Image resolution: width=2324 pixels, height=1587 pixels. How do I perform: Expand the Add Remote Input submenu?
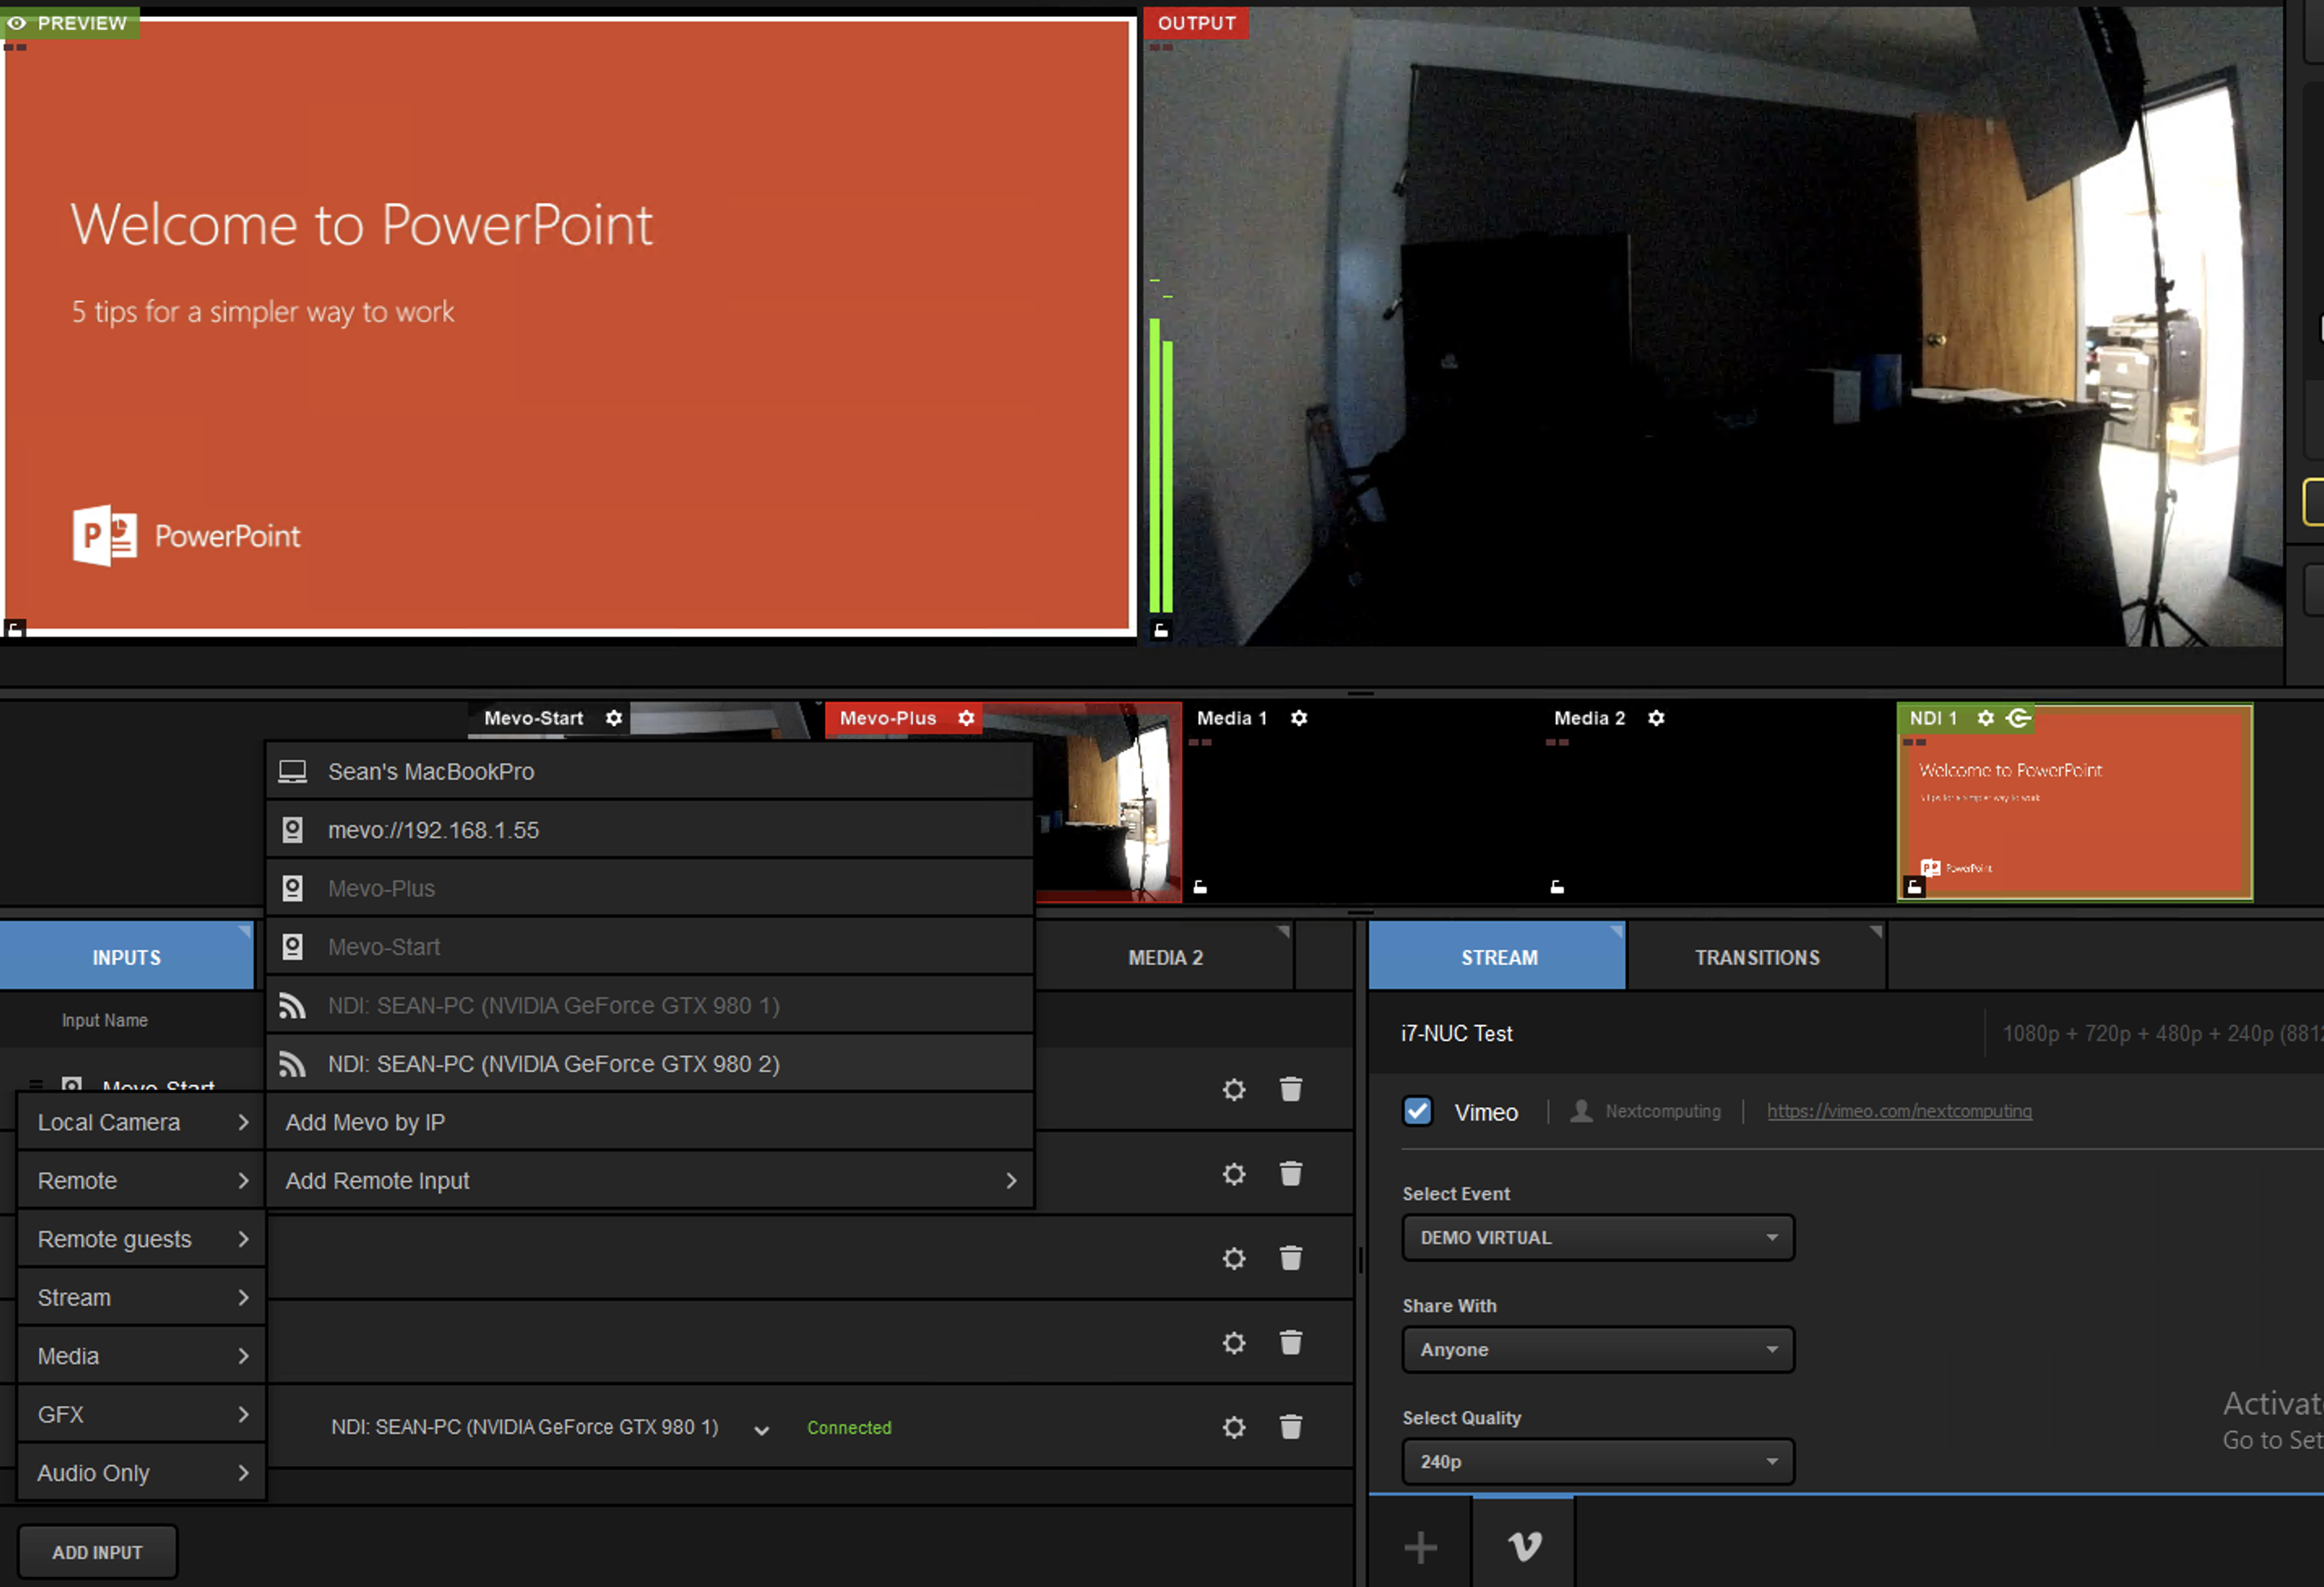click(650, 1180)
